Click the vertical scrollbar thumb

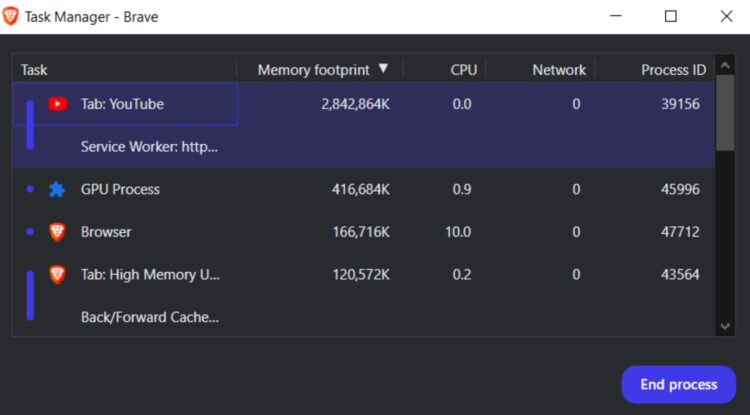[x=725, y=113]
